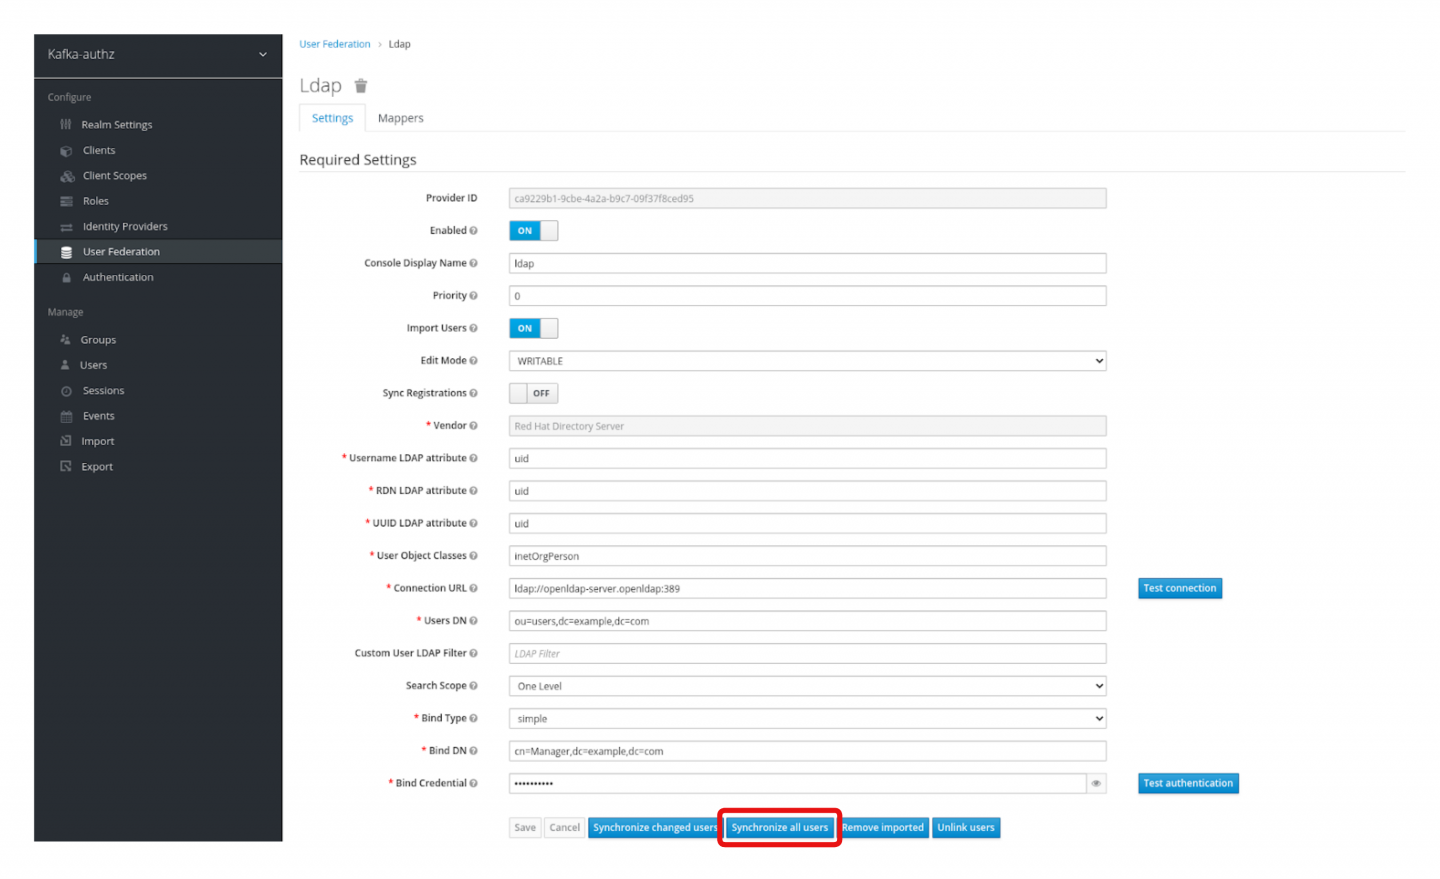Select the Authentication lock icon
This screenshot has height=879, width=1440.
66,278
